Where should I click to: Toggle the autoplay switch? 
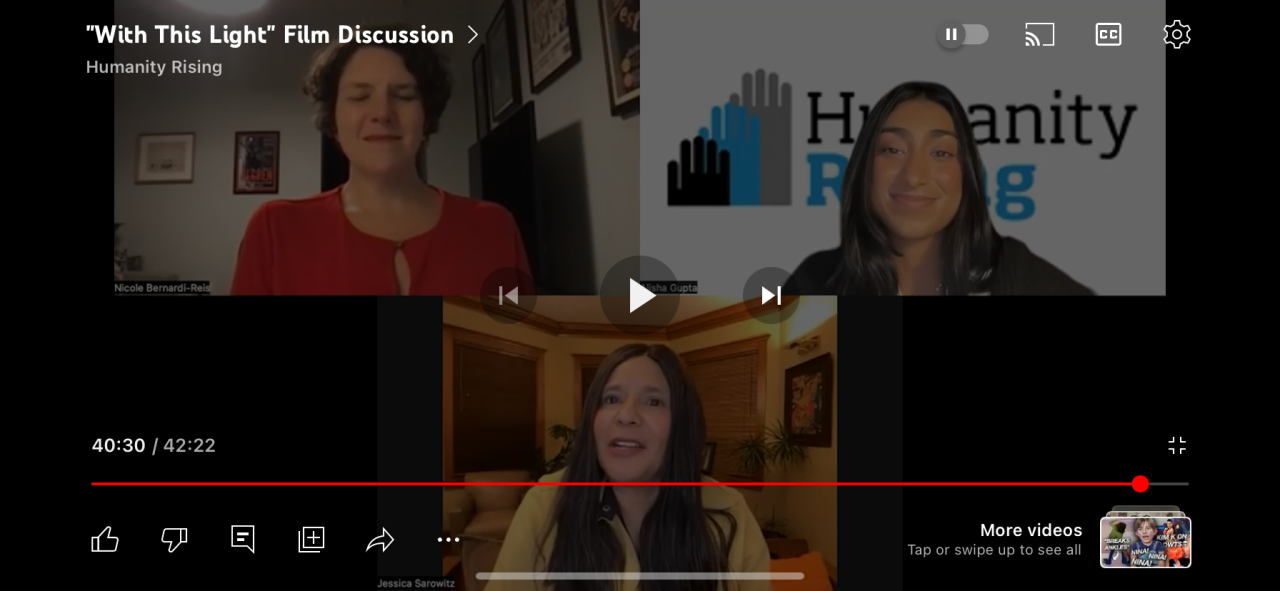(962, 35)
